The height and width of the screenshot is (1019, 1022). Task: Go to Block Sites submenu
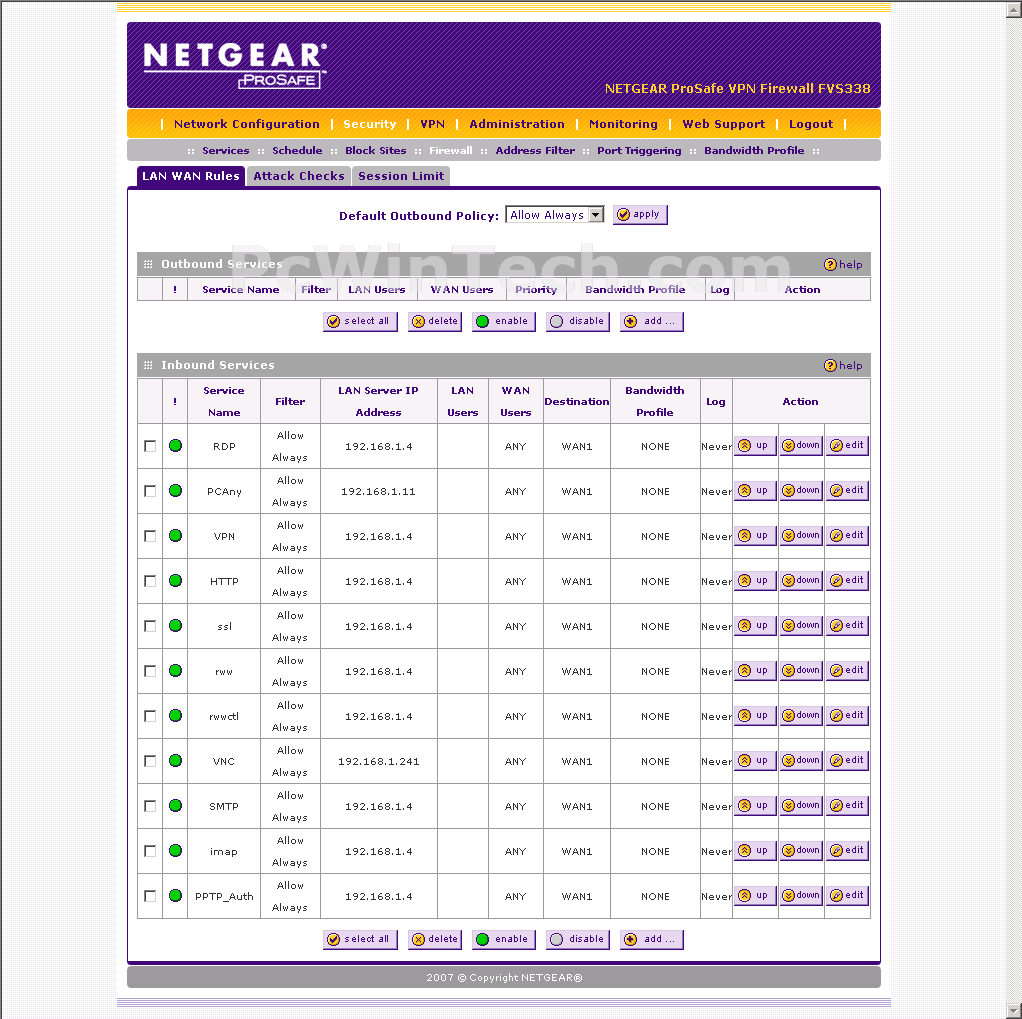pos(375,151)
